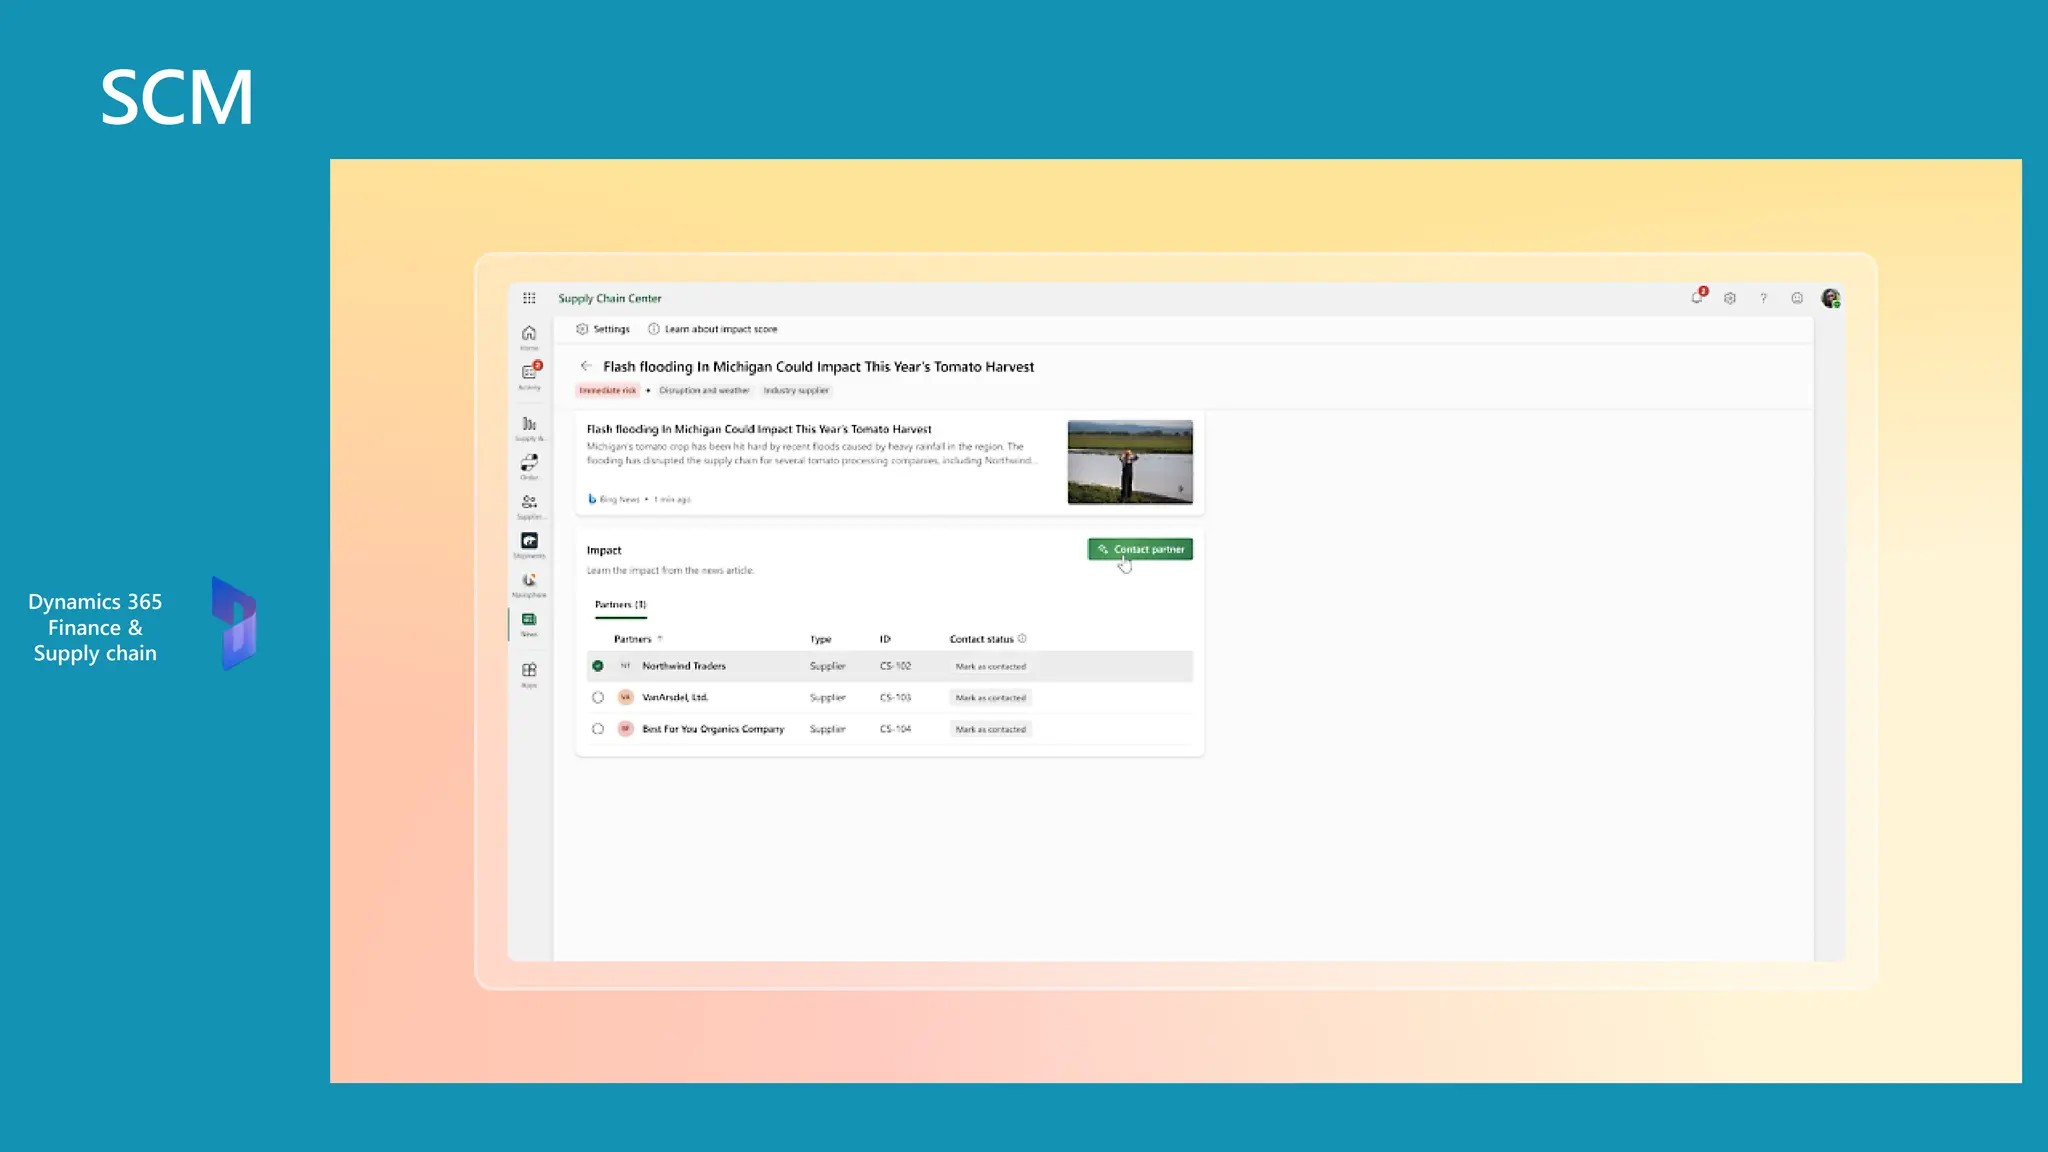This screenshot has width=2048, height=1152.
Task: Click the Type column header
Action: click(821, 638)
